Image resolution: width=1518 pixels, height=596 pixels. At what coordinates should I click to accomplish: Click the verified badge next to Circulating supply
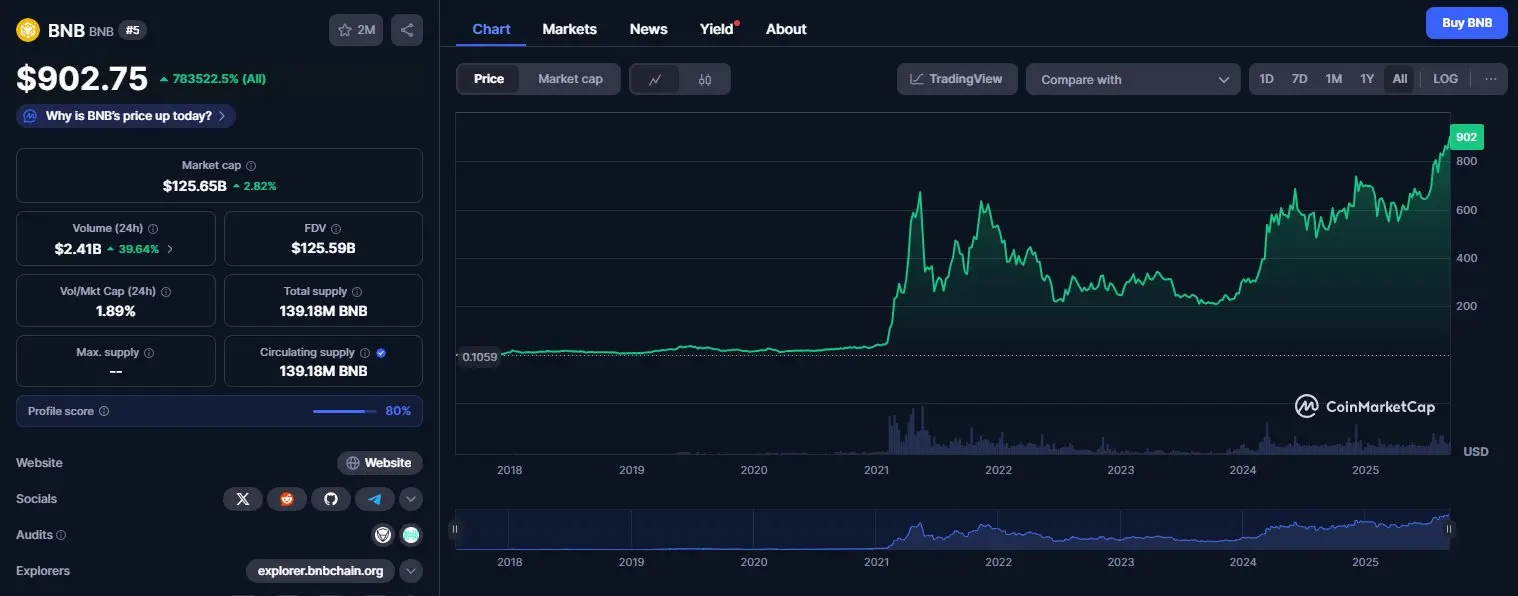tap(381, 353)
